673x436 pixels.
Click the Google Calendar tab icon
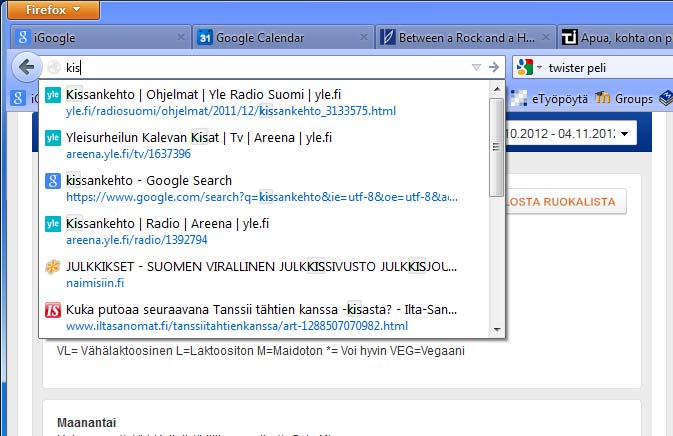[205, 38]
